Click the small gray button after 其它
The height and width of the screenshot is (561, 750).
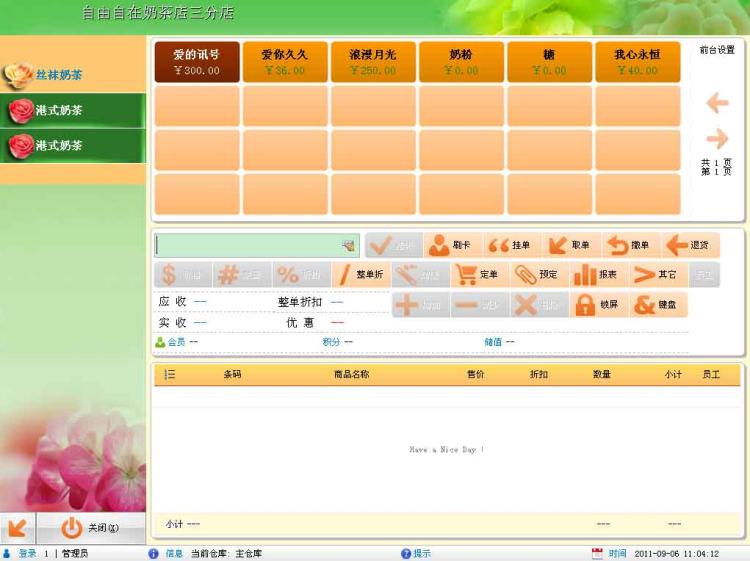point(704,275)
